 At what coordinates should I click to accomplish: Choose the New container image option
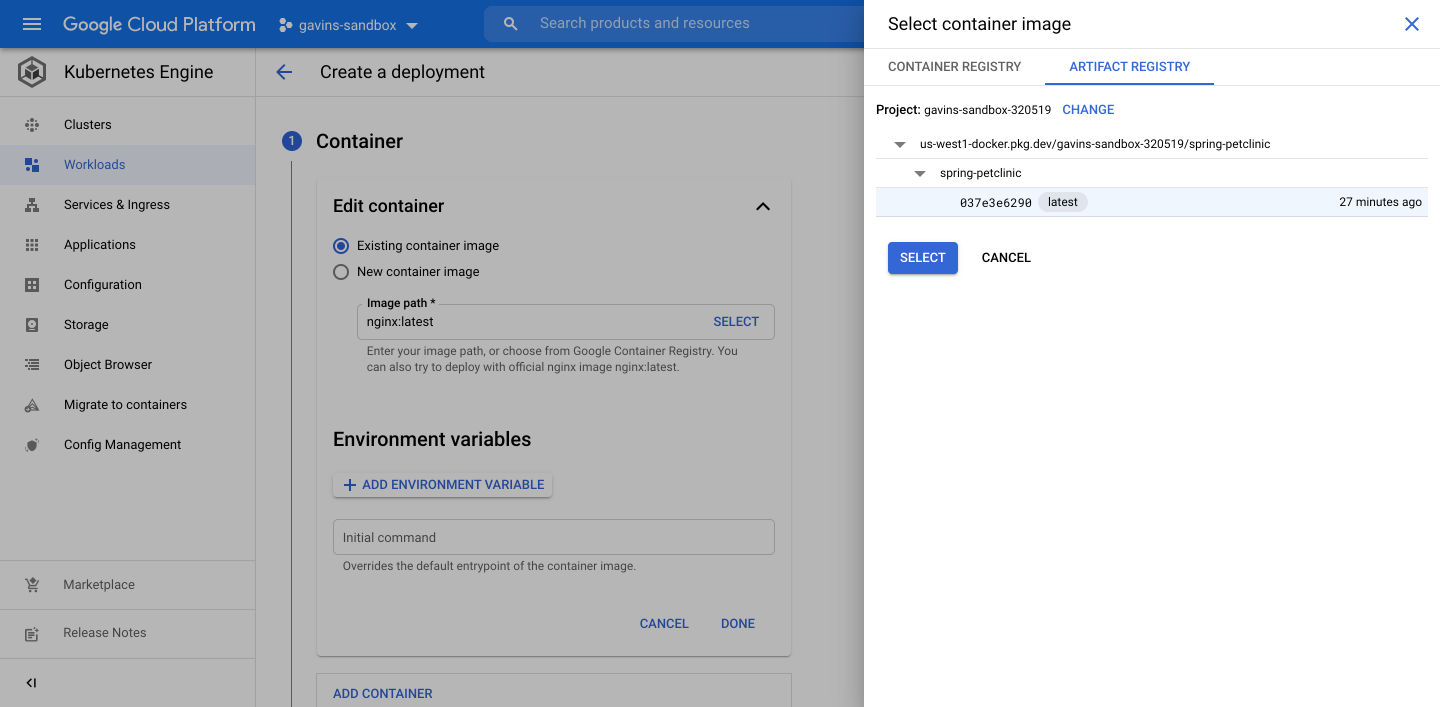[341, 271]
